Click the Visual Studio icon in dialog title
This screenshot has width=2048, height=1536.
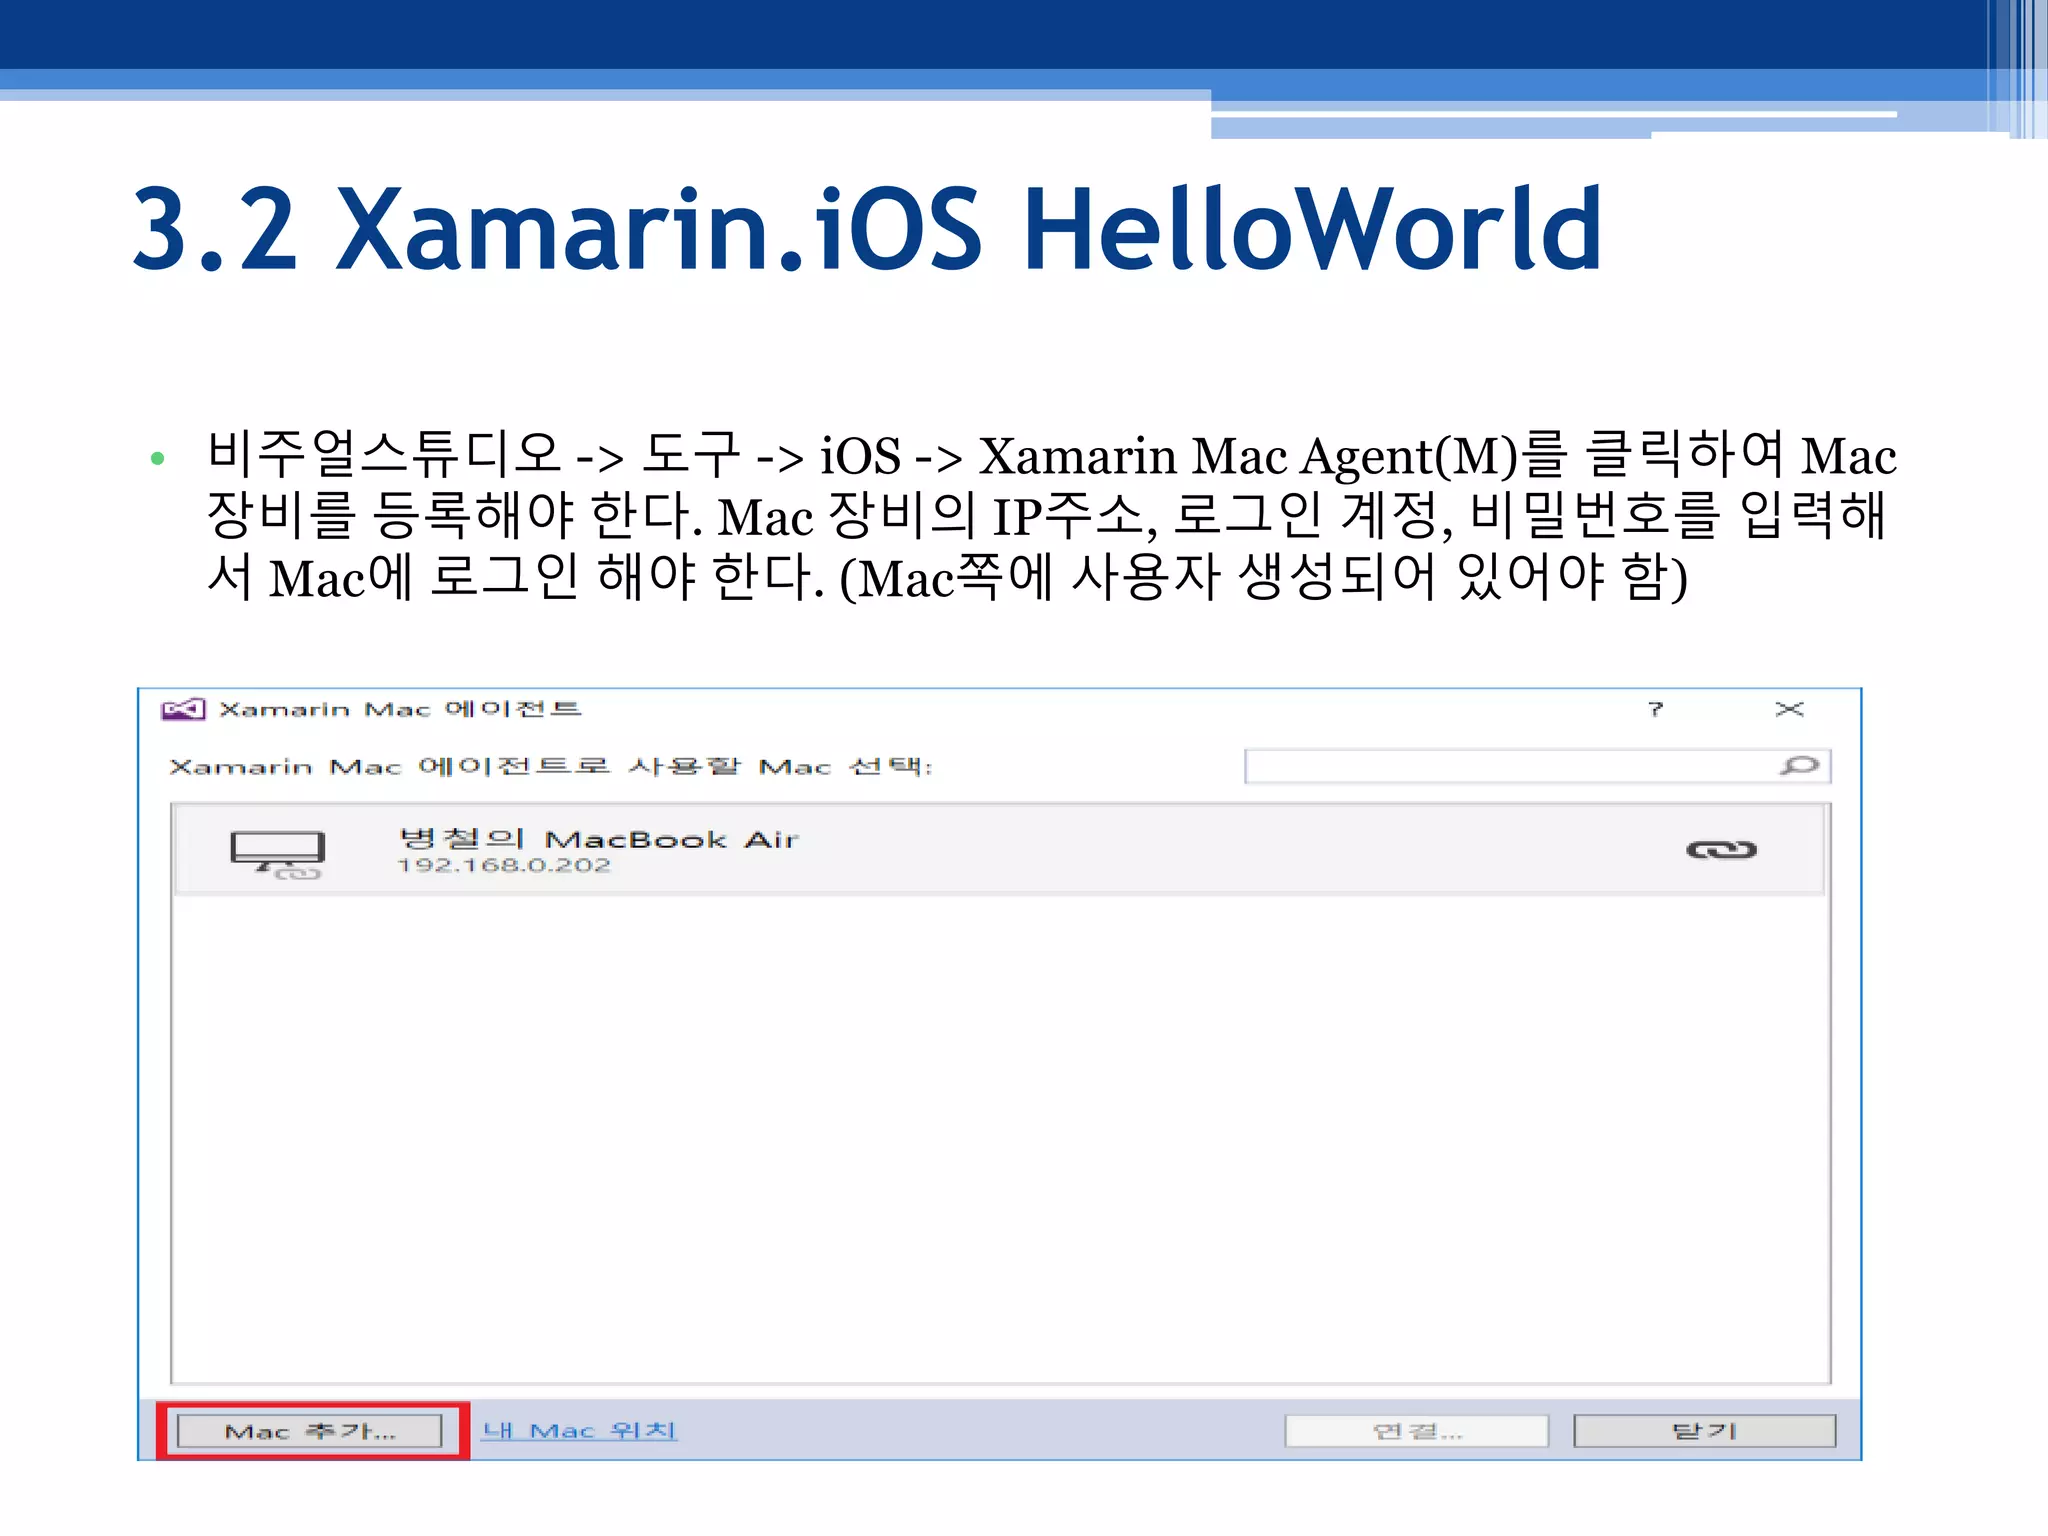click(183, 709)
